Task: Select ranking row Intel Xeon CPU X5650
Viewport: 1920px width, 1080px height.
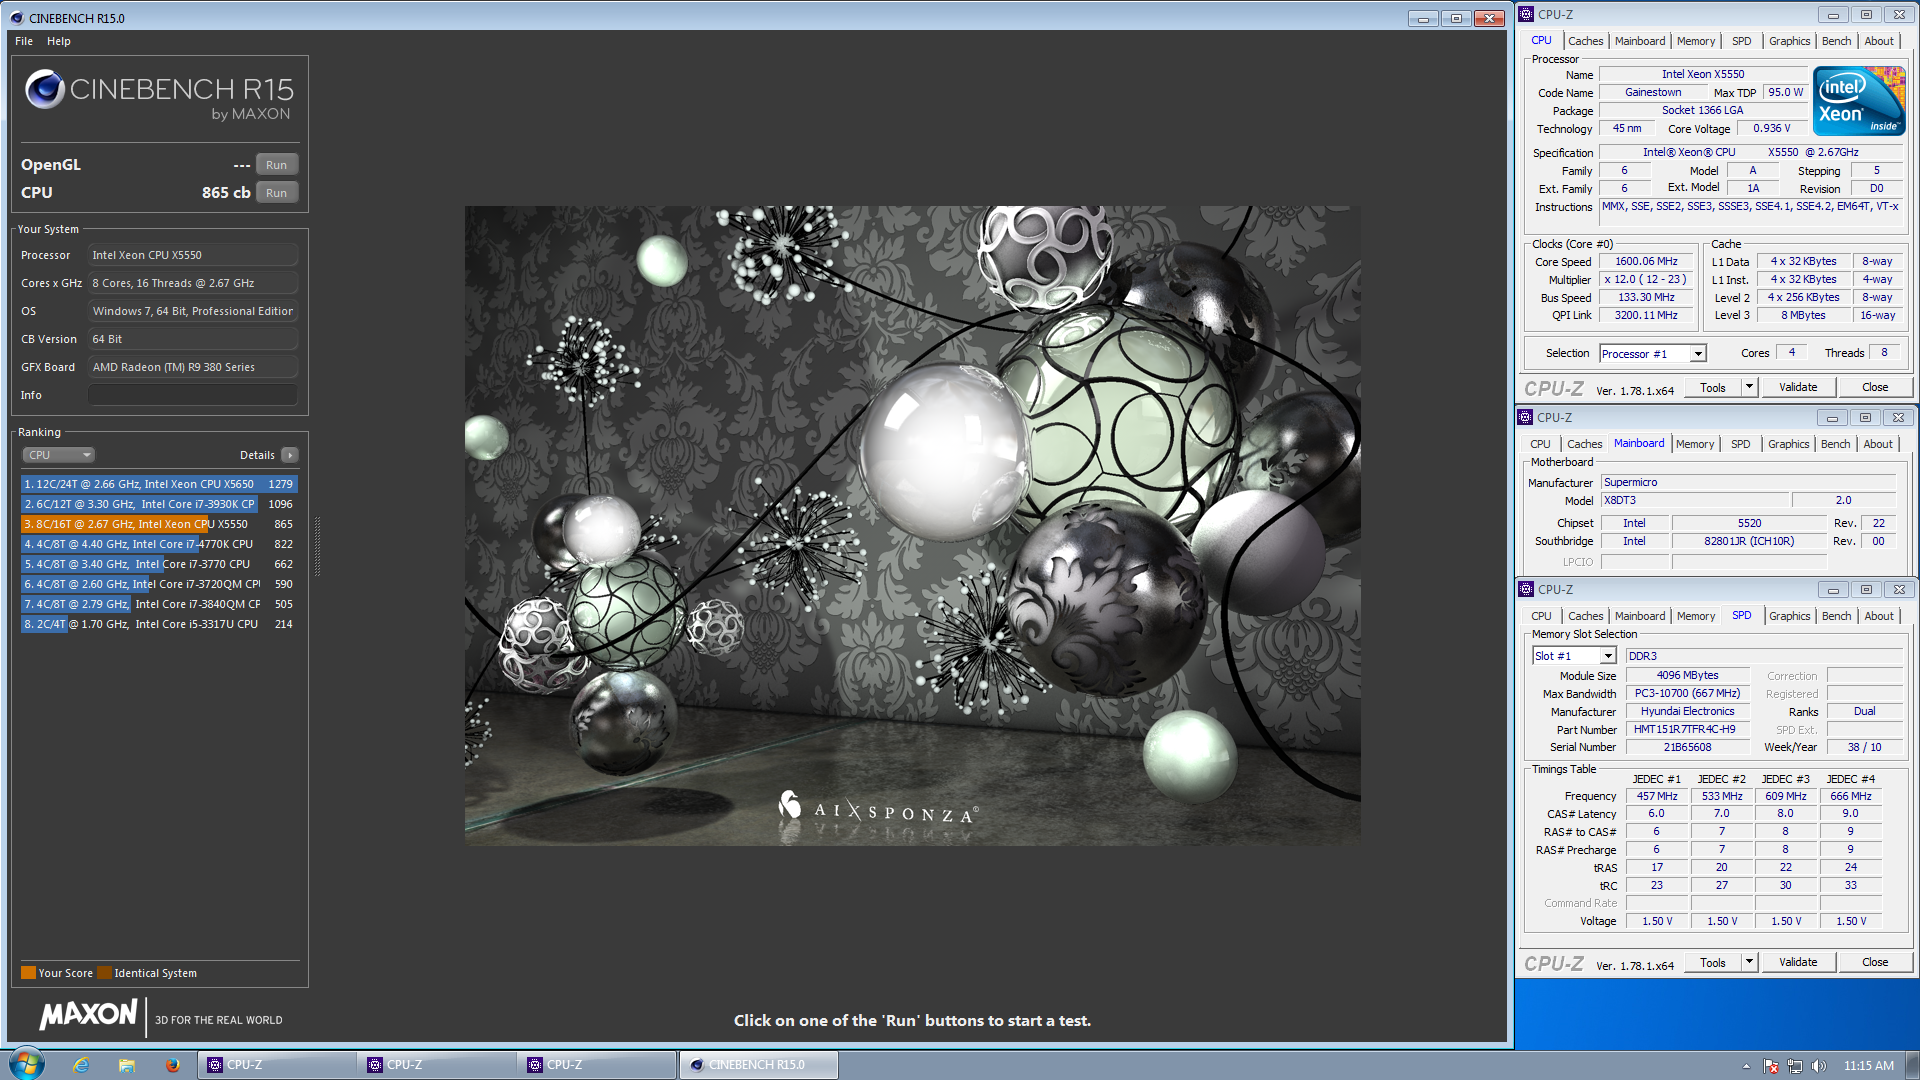Action: (x=159, y=484)
